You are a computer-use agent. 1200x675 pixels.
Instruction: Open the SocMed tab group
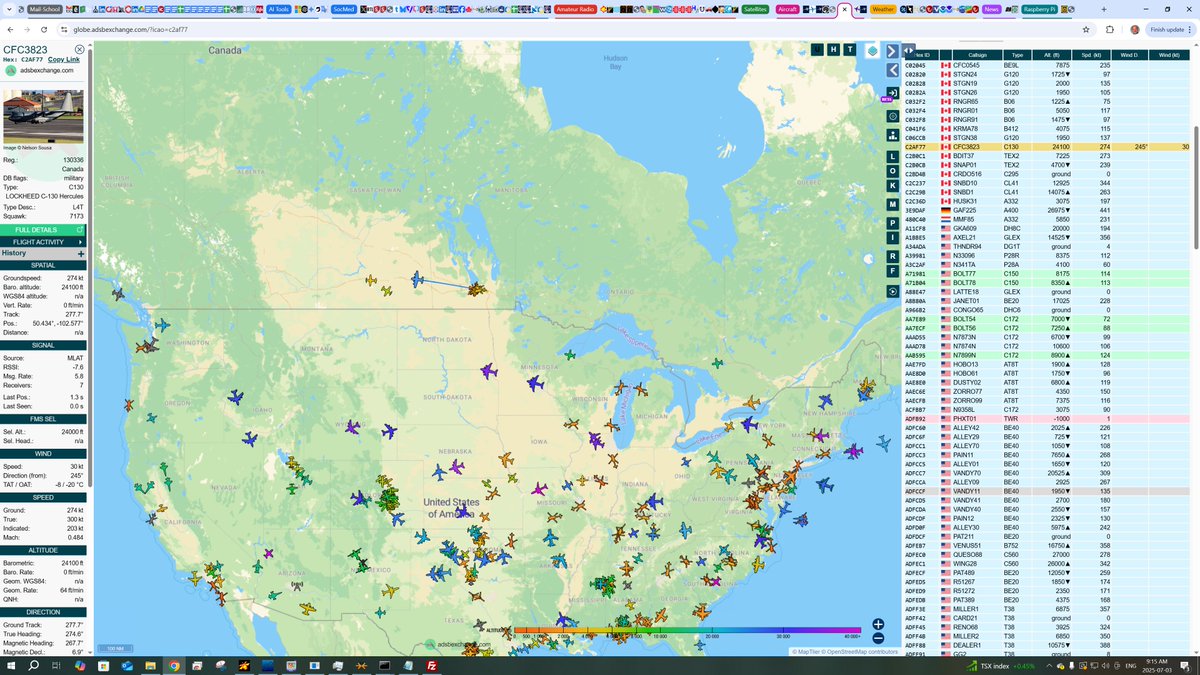[343, 9]
